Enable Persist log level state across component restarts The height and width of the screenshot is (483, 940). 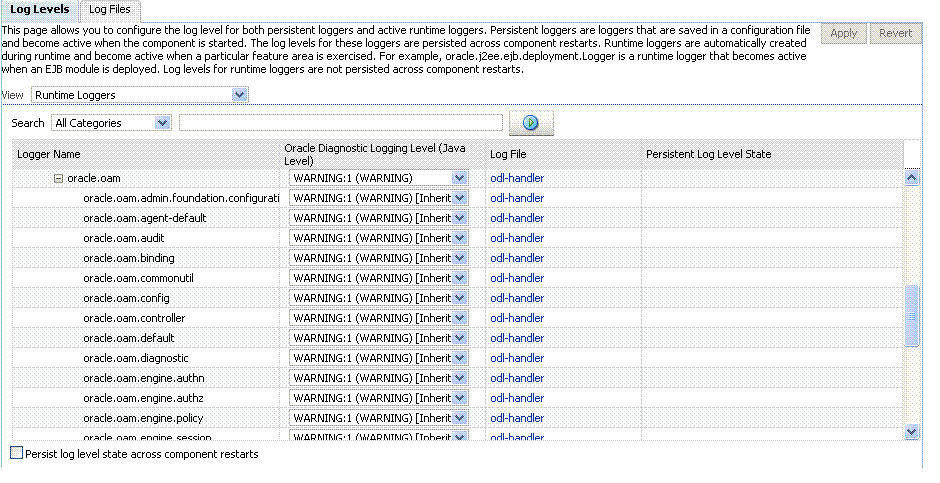tap(17, 453)
